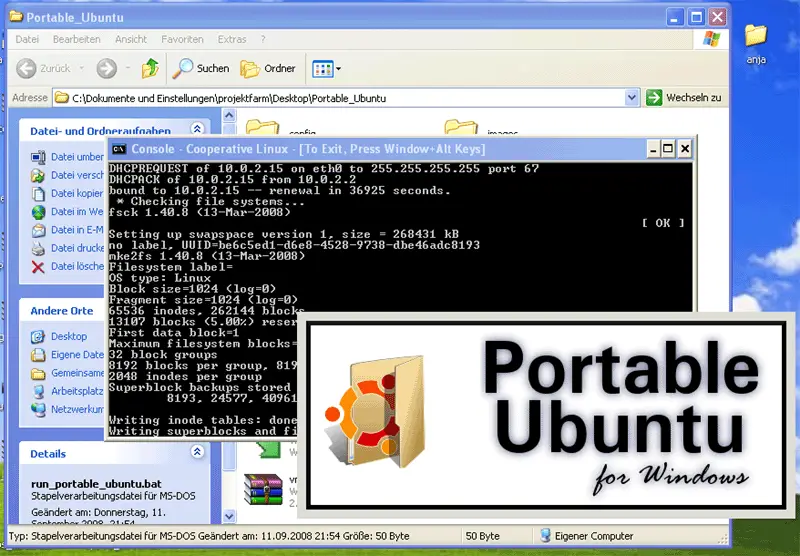The height and width of the screenshot is (556, 800).
Task: Click the run_portable_ubuntu.bat details filename
Action: pyautogui.click(x=96, y=484)
